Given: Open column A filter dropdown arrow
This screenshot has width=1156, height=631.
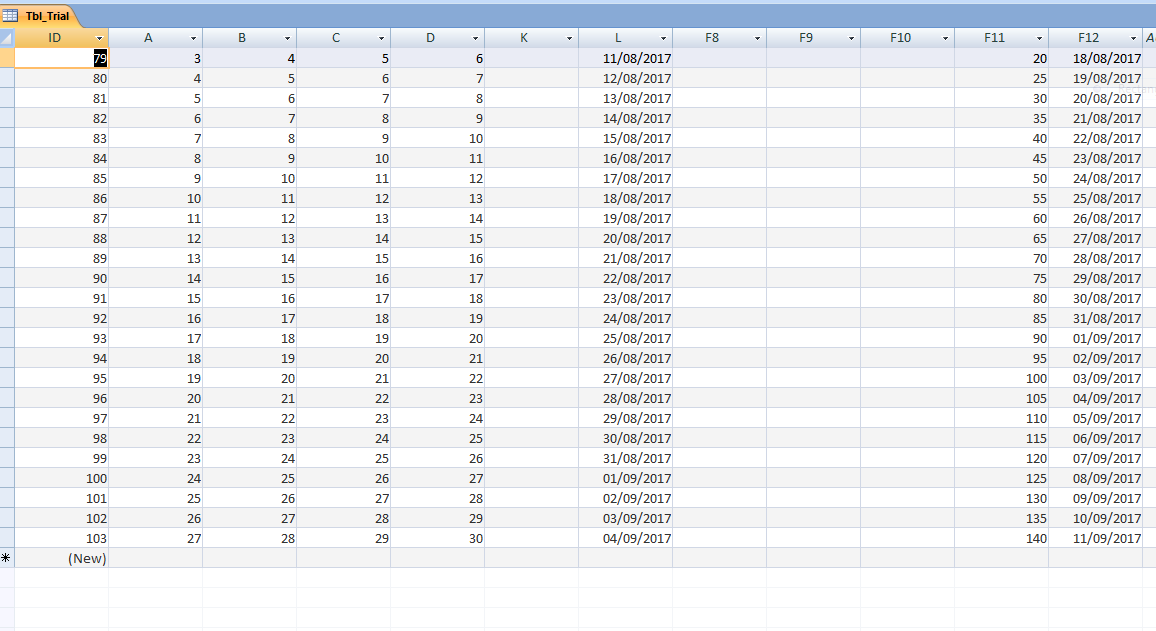Looking at the screenshot, I should [x=193, y=38].
